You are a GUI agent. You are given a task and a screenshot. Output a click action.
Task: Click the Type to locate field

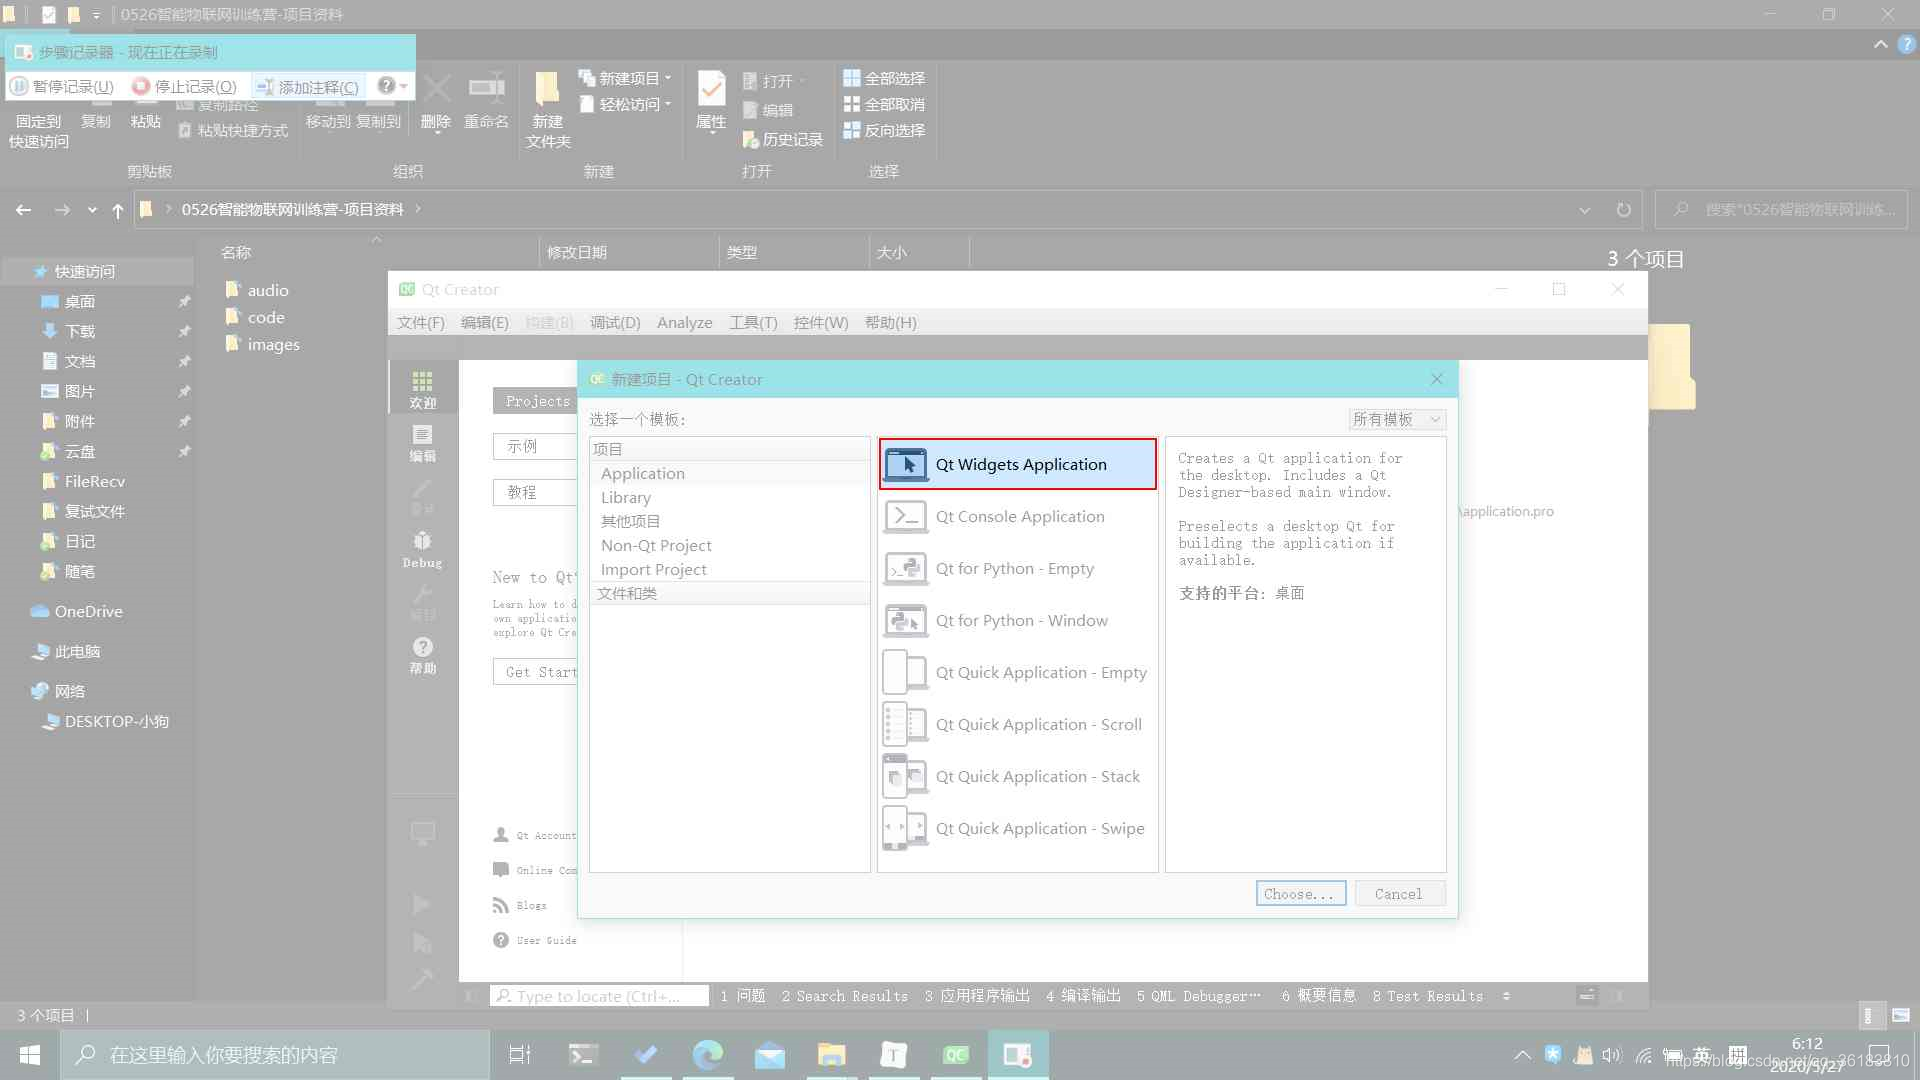pyautogui.click(x=598, y=996)
